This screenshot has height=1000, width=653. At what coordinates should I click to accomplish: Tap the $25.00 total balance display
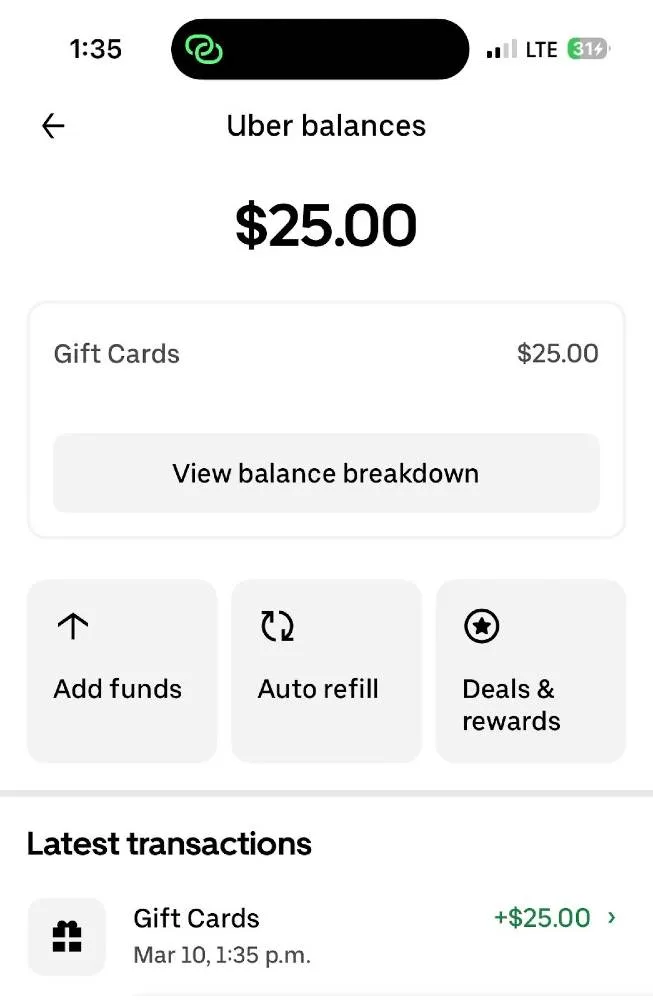point(325,224)
